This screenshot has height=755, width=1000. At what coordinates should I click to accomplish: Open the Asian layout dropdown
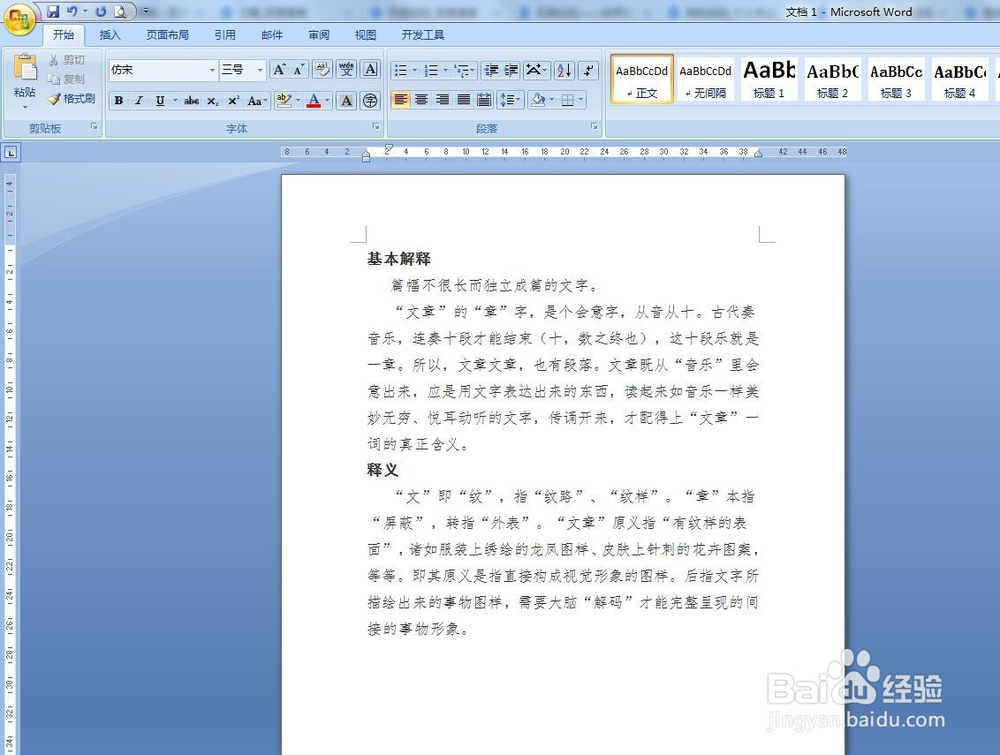[x=537, y=70]
